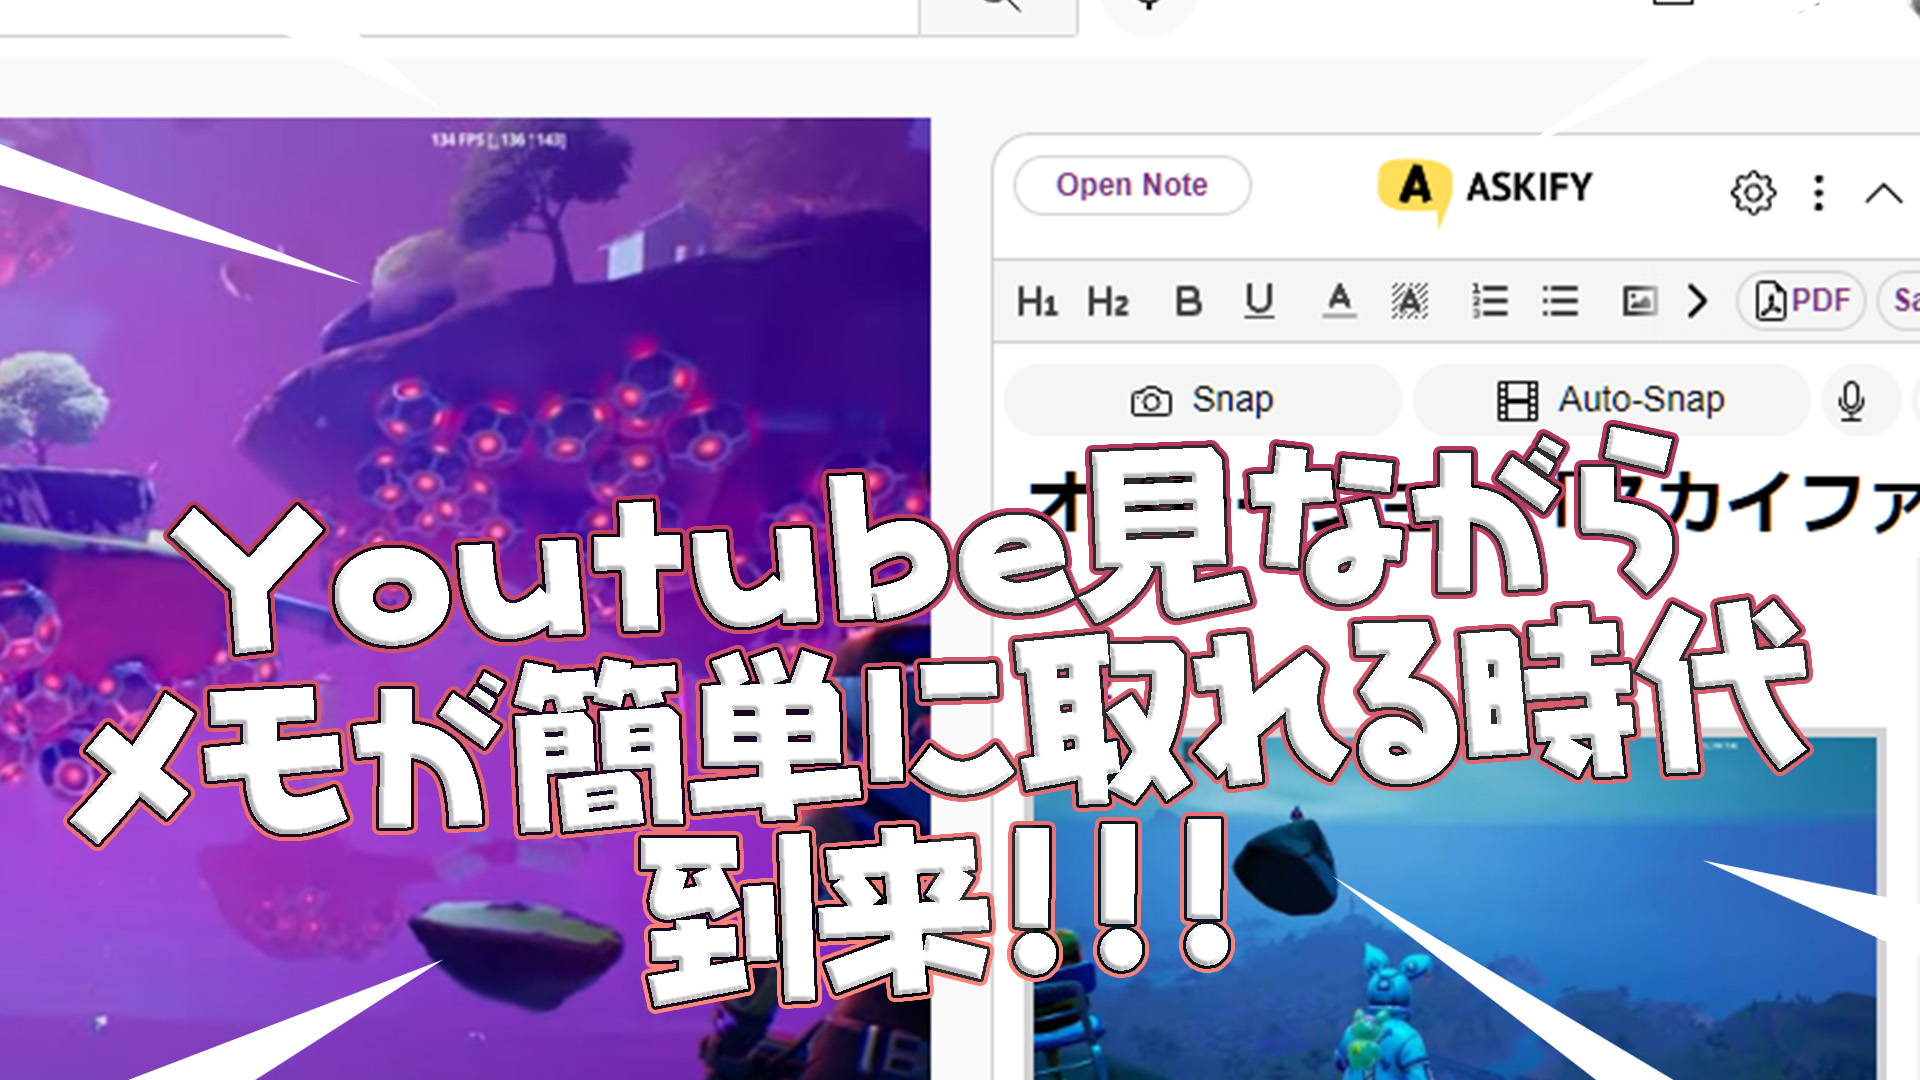The width and height of the screenshot is (1920, 1080).
Task: Export note as PDF
Action: point(1801,301)
